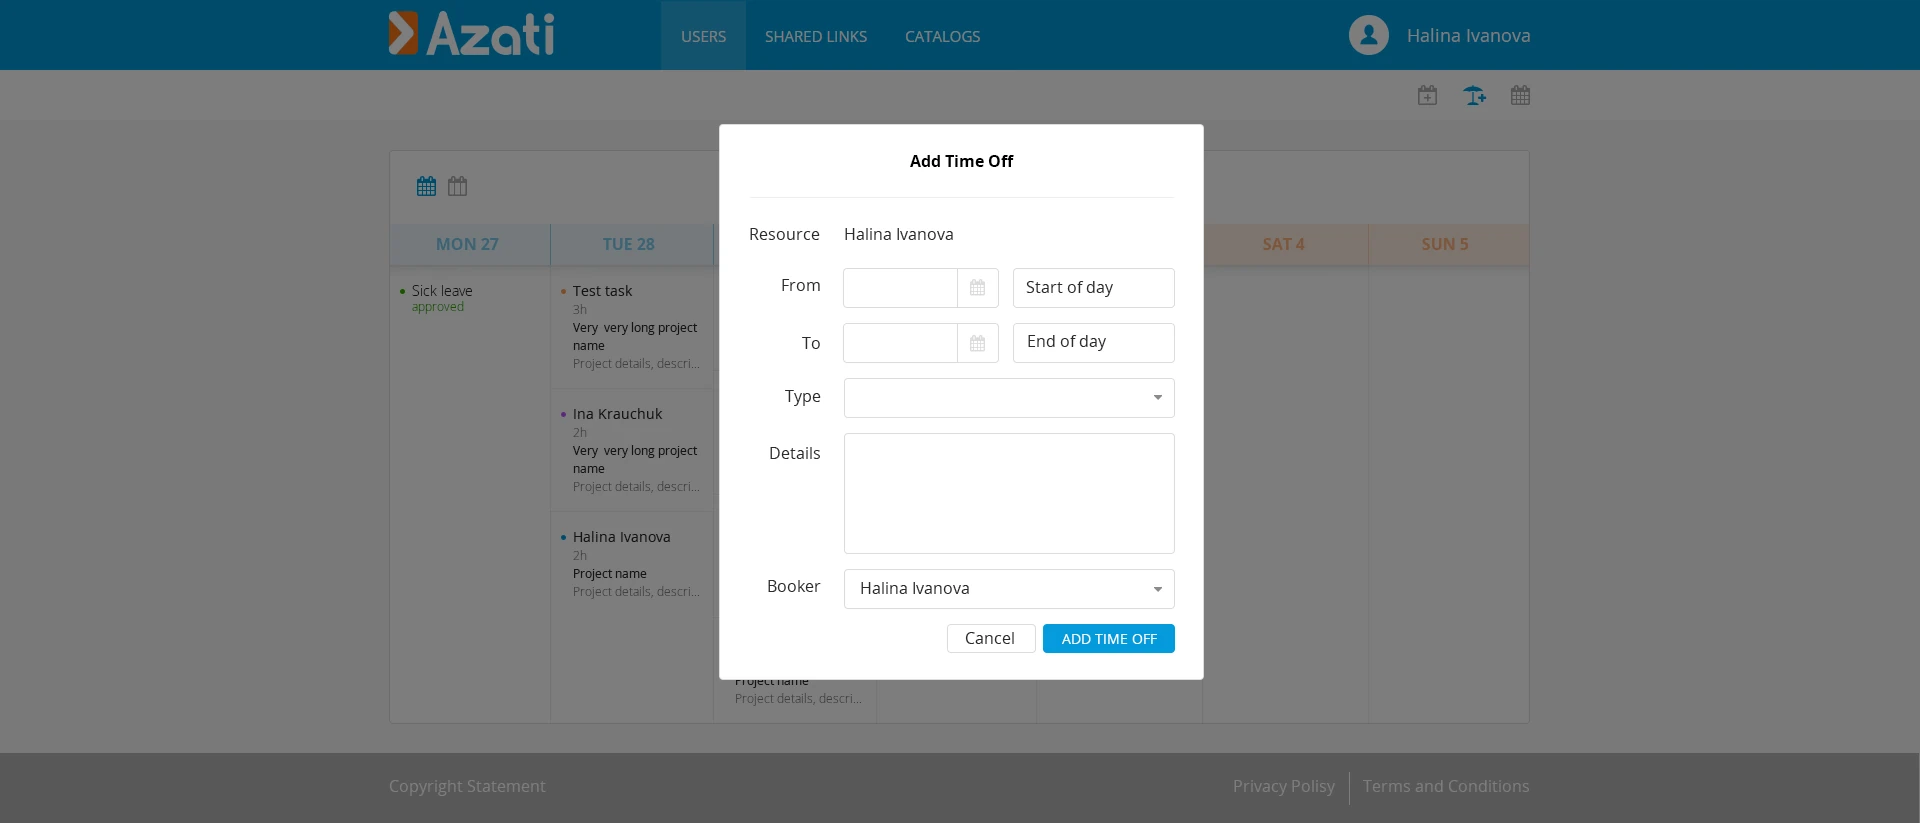Open the user avatar icon

1368,35
